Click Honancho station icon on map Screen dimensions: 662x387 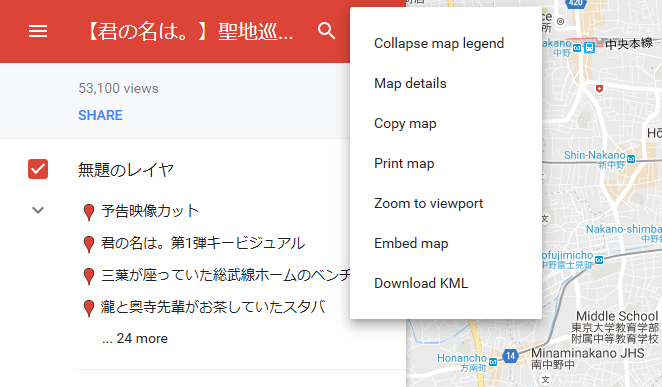pyautogui.click(x=493, y=362)
